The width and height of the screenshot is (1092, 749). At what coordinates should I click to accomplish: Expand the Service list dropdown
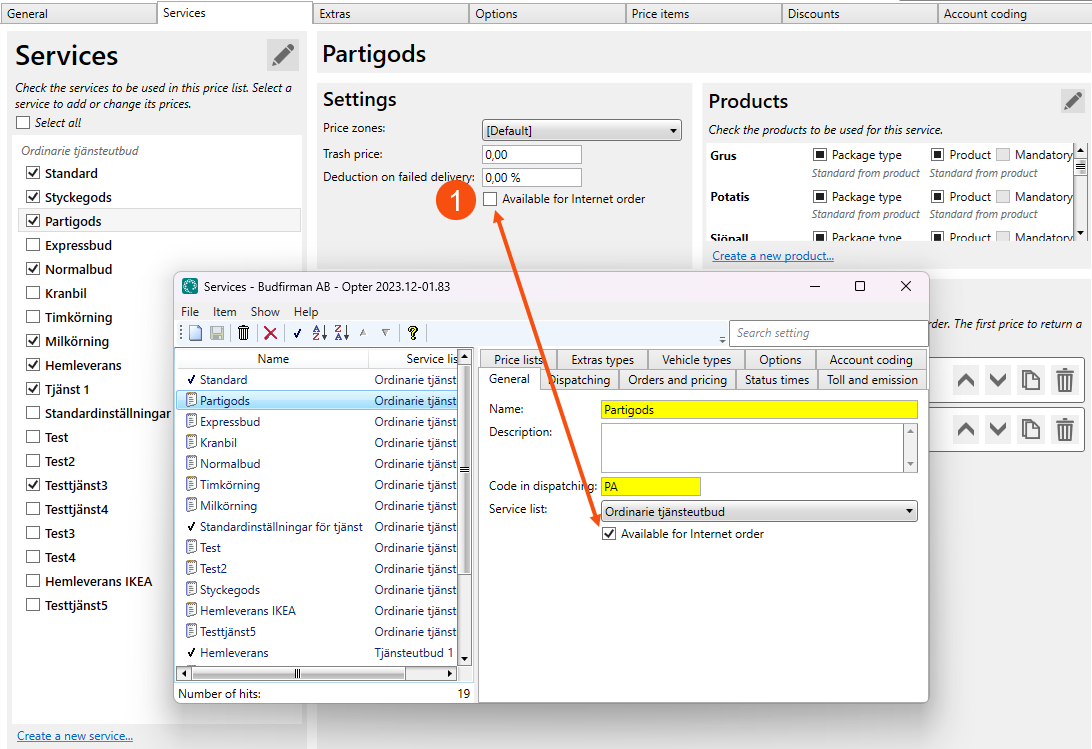[x=759, y=512]
